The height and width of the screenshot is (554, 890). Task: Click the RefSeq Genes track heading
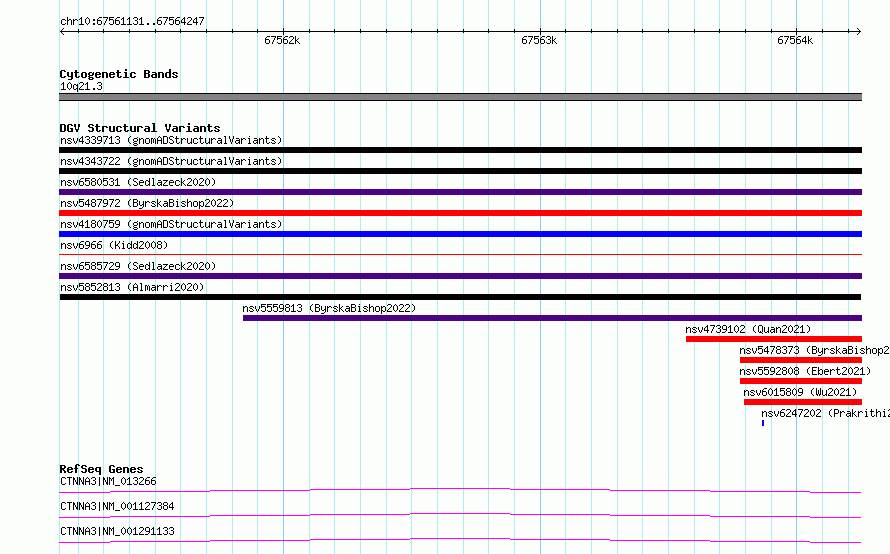(x=101, y=469)
